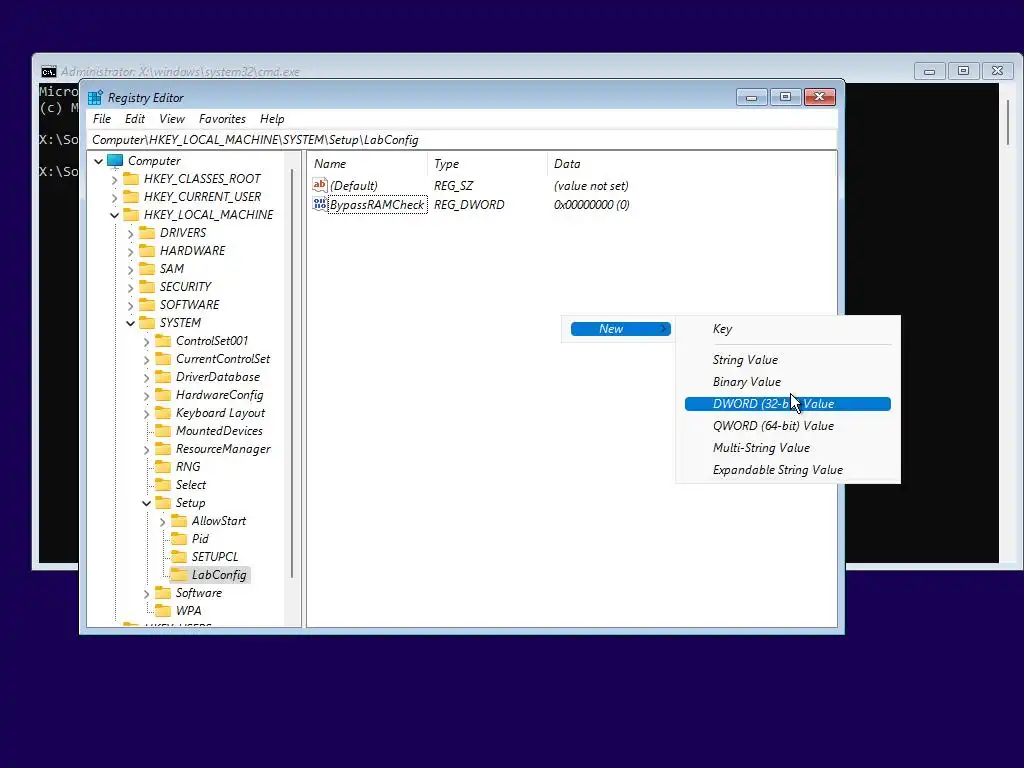Select the BypassRAMCheck value name

(x=377, y=205)
